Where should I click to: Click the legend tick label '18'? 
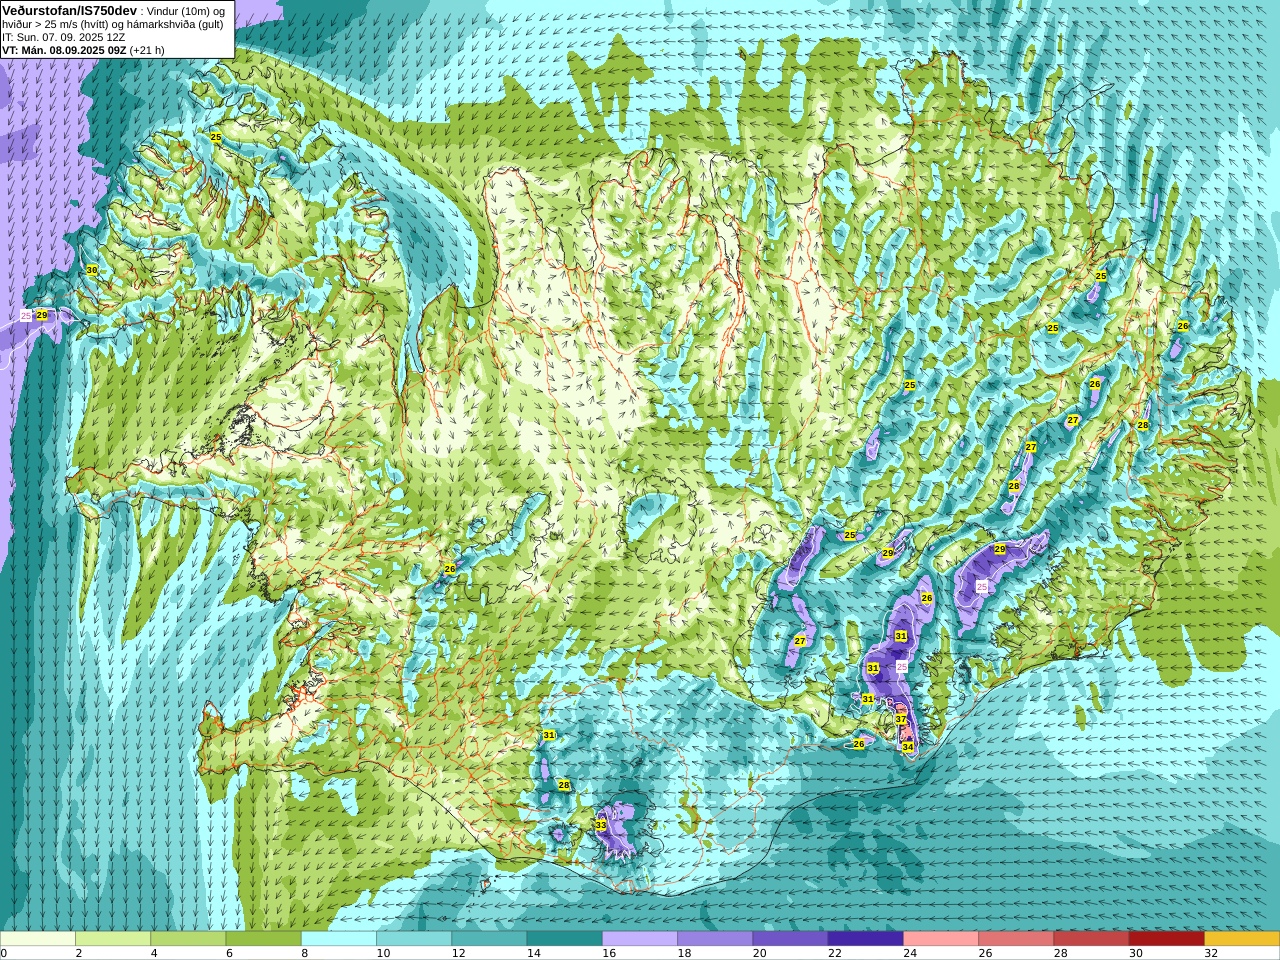[684, 953]
